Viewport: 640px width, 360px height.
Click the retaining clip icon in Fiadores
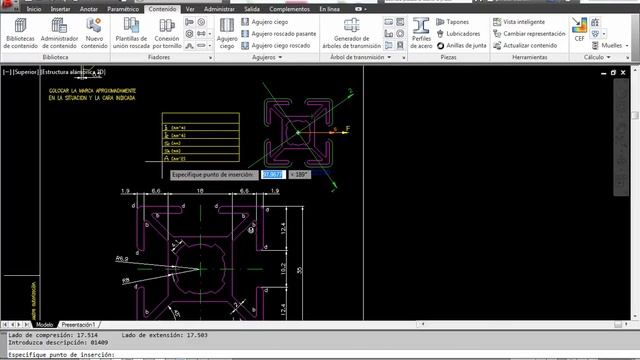[x=189, y=46]
